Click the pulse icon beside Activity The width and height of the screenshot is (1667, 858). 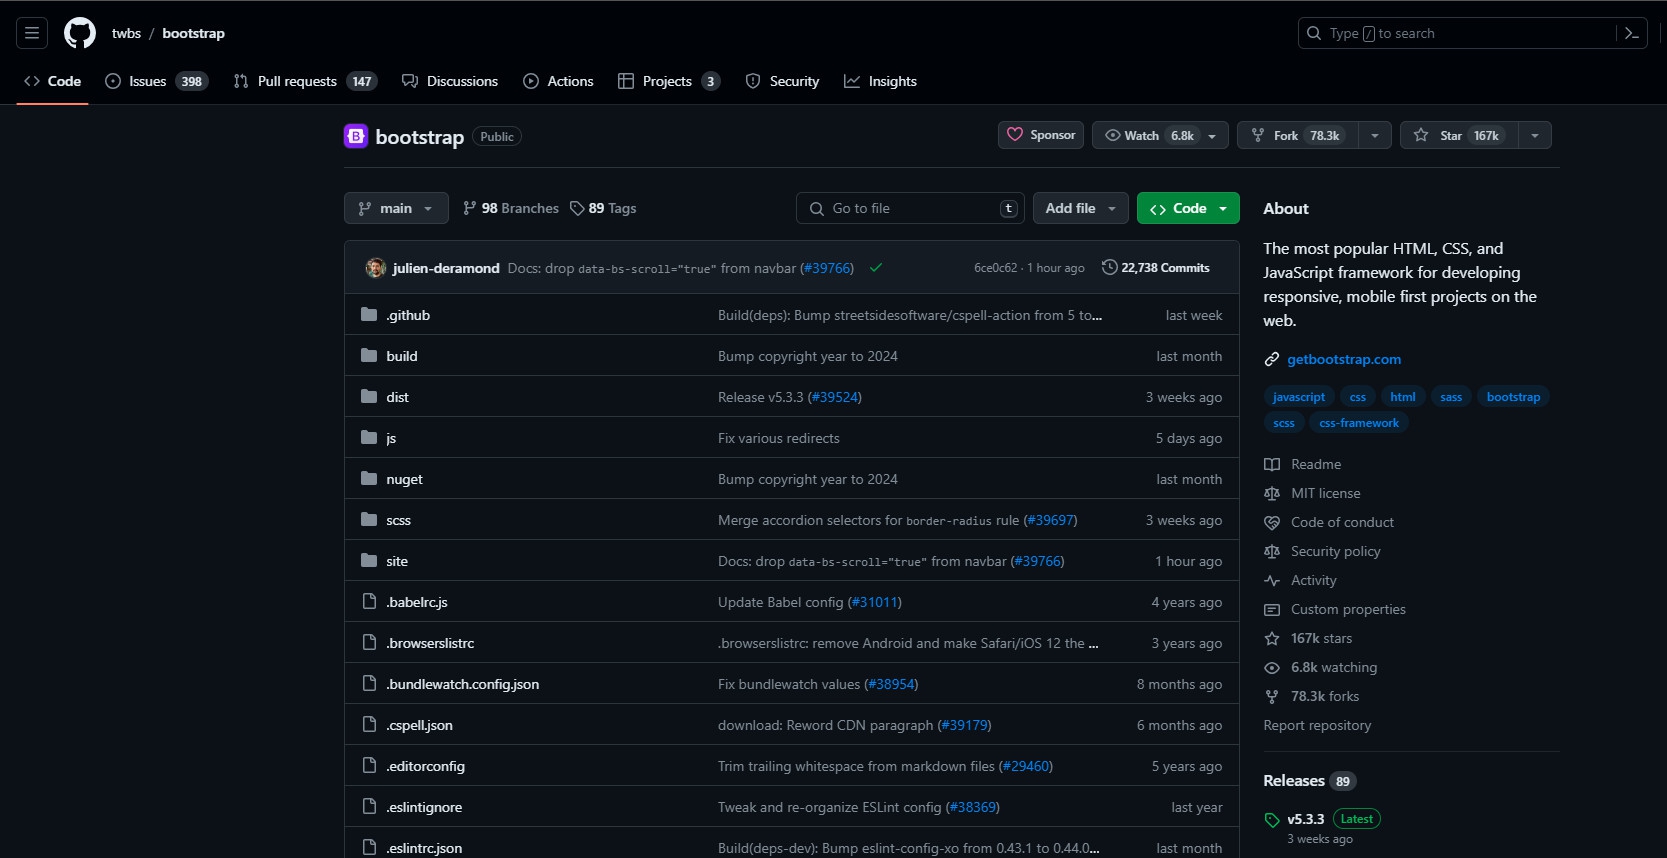click(x=1272, y=580)
